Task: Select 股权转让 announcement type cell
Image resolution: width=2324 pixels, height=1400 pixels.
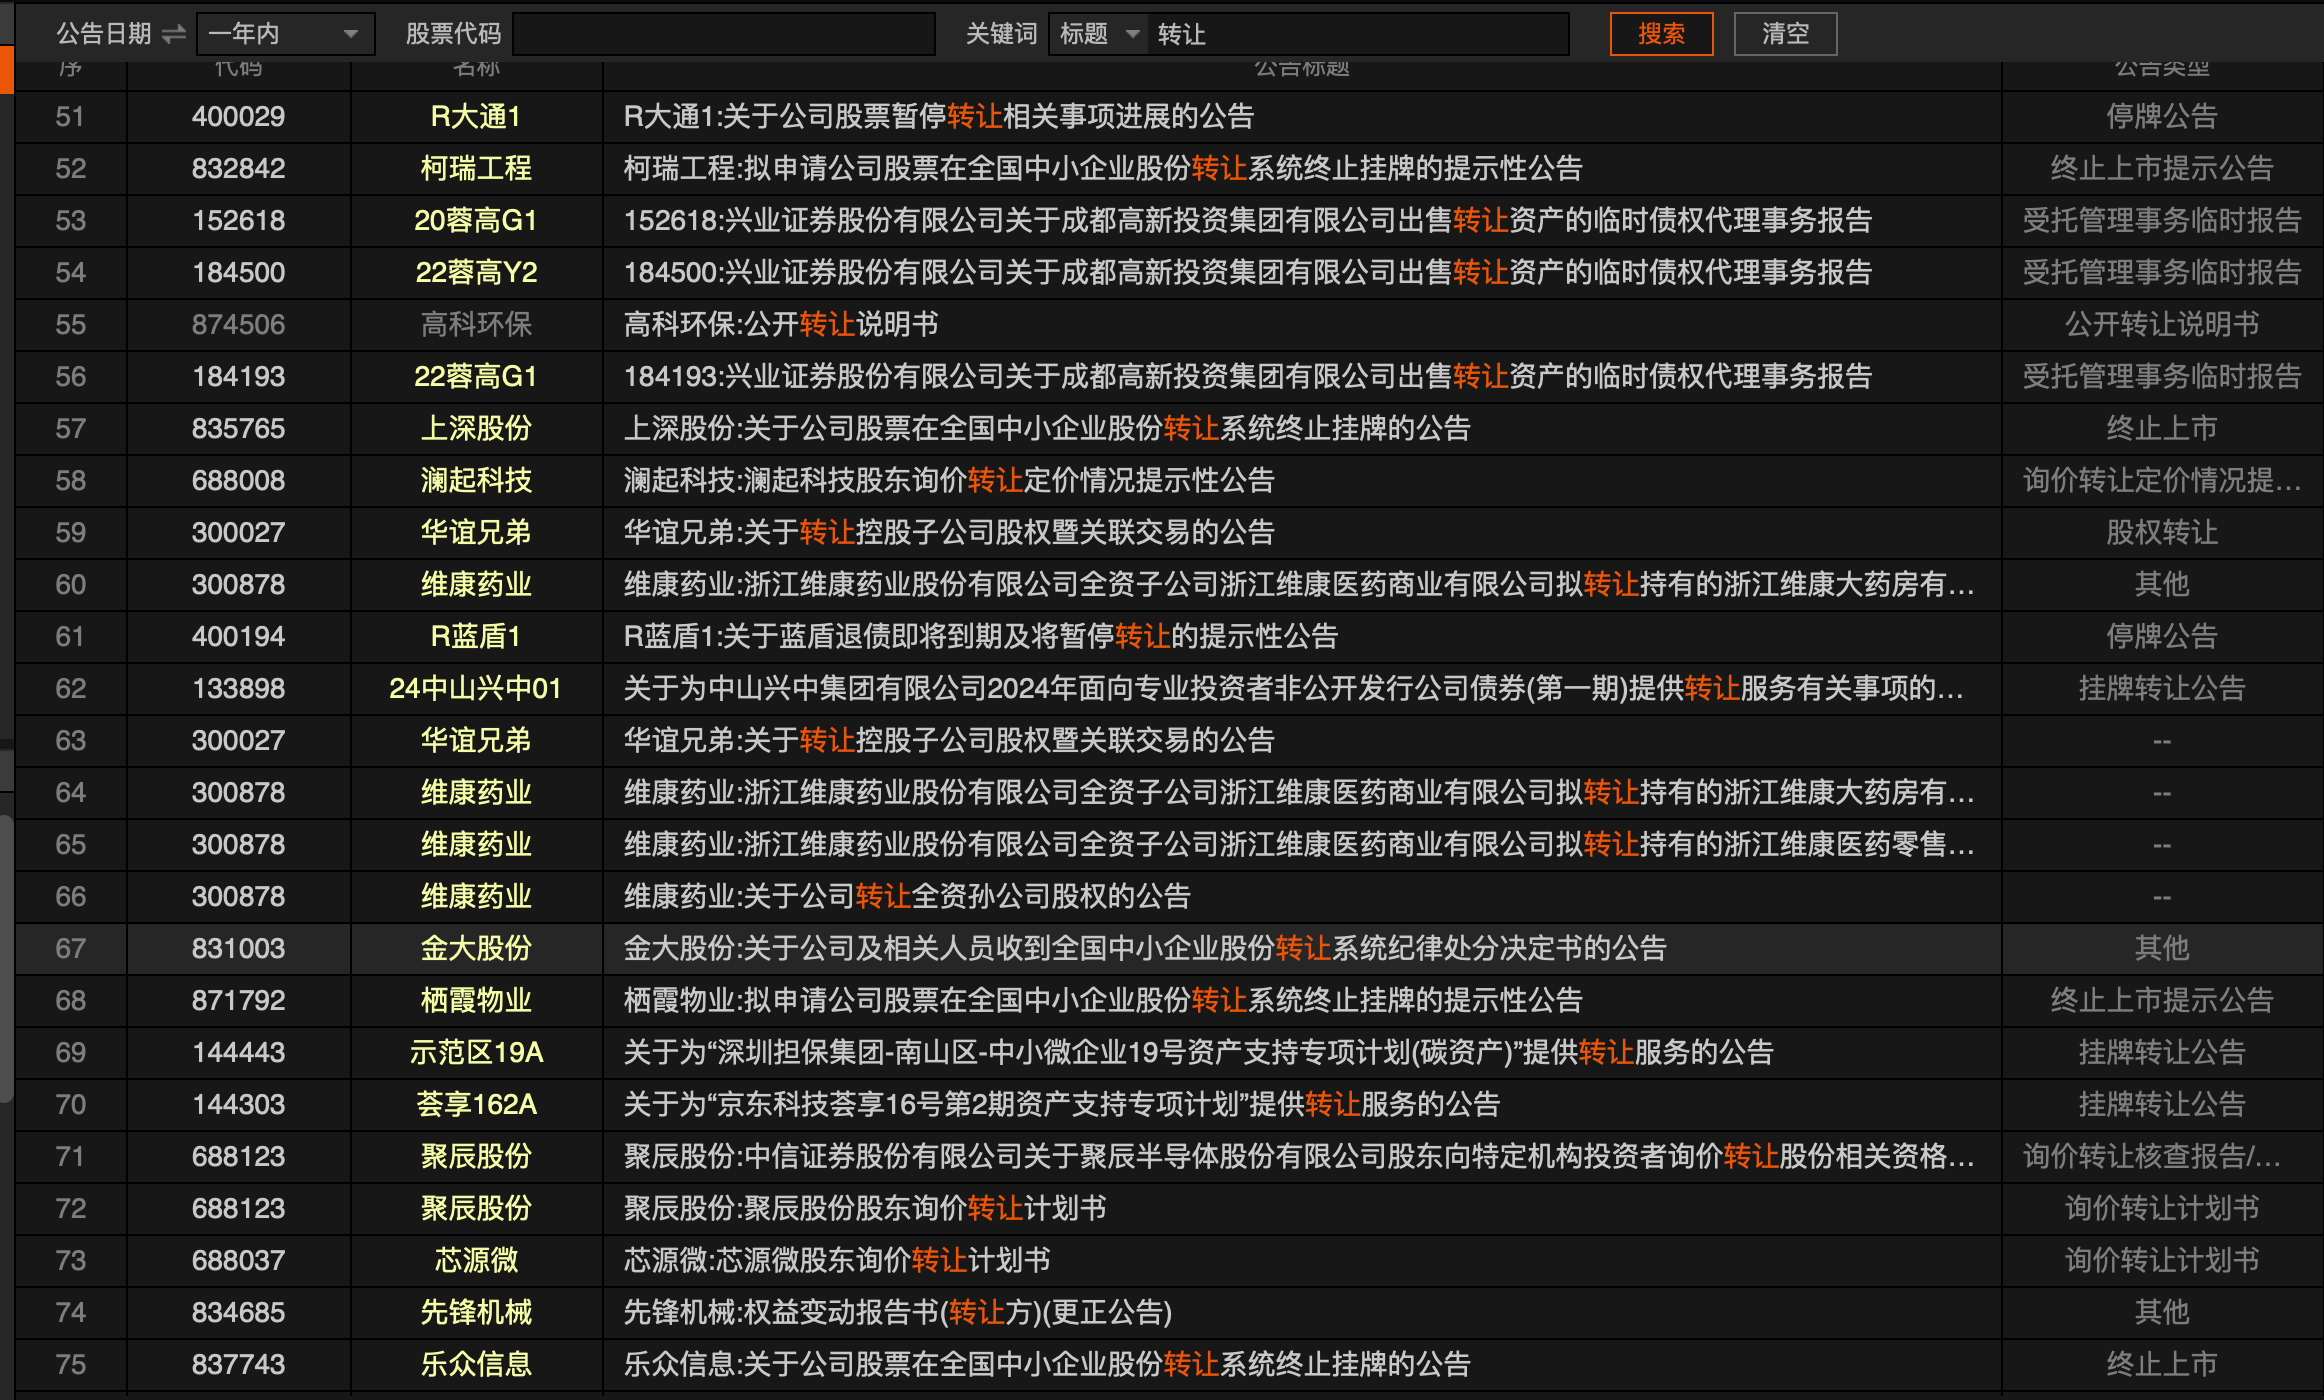Action: [2162, 532]
